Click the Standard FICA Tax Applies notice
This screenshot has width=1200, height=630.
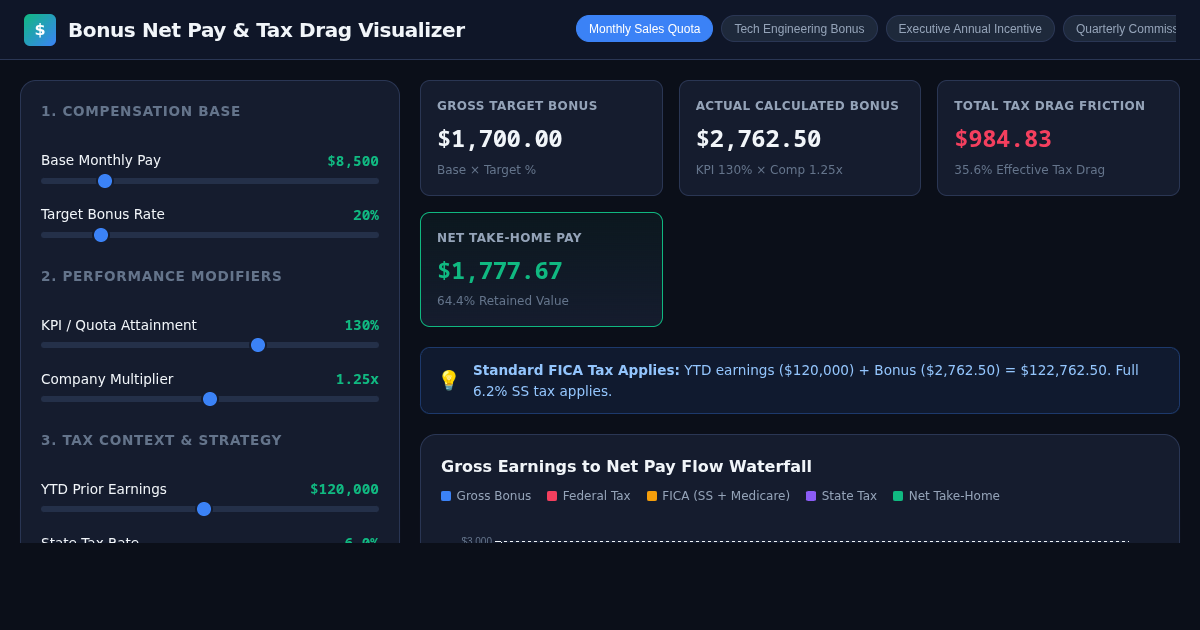800,380
